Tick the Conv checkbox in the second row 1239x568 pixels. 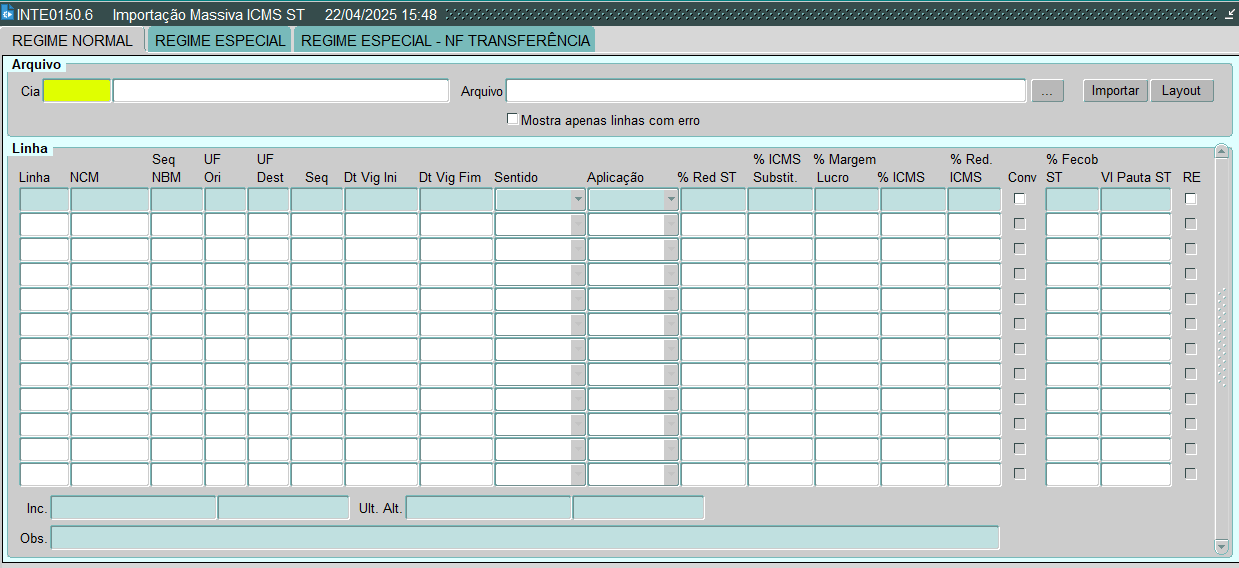(x=1020, y=224)
